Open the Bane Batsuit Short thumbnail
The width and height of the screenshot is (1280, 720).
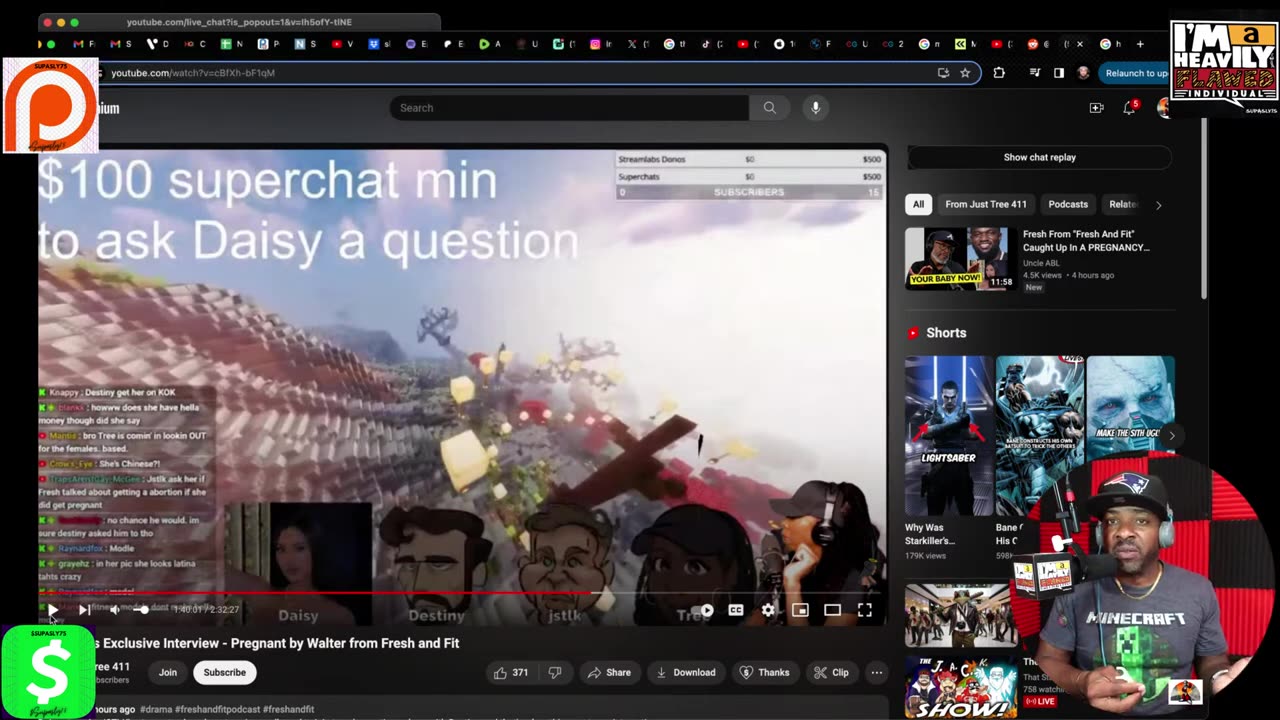click(x=1039, y=435)
